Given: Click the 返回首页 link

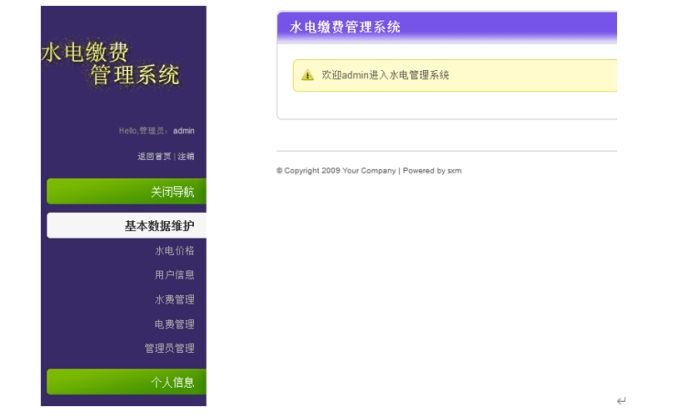Looking at the screenshot, I should [154, 156].
